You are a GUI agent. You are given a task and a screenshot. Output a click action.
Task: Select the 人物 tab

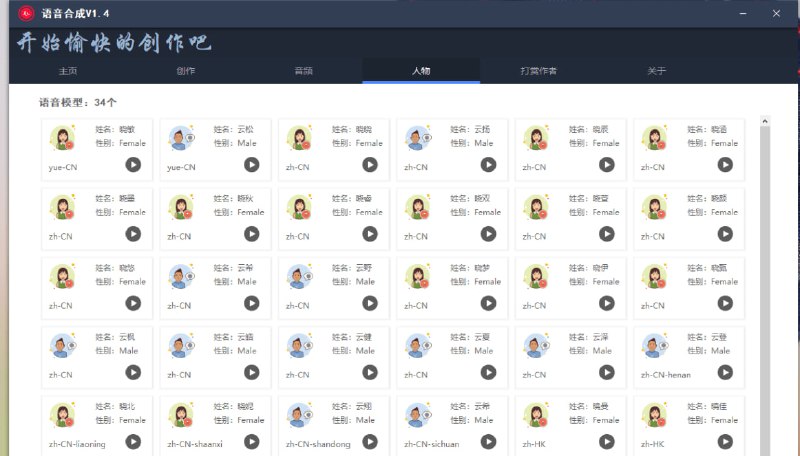421,71
